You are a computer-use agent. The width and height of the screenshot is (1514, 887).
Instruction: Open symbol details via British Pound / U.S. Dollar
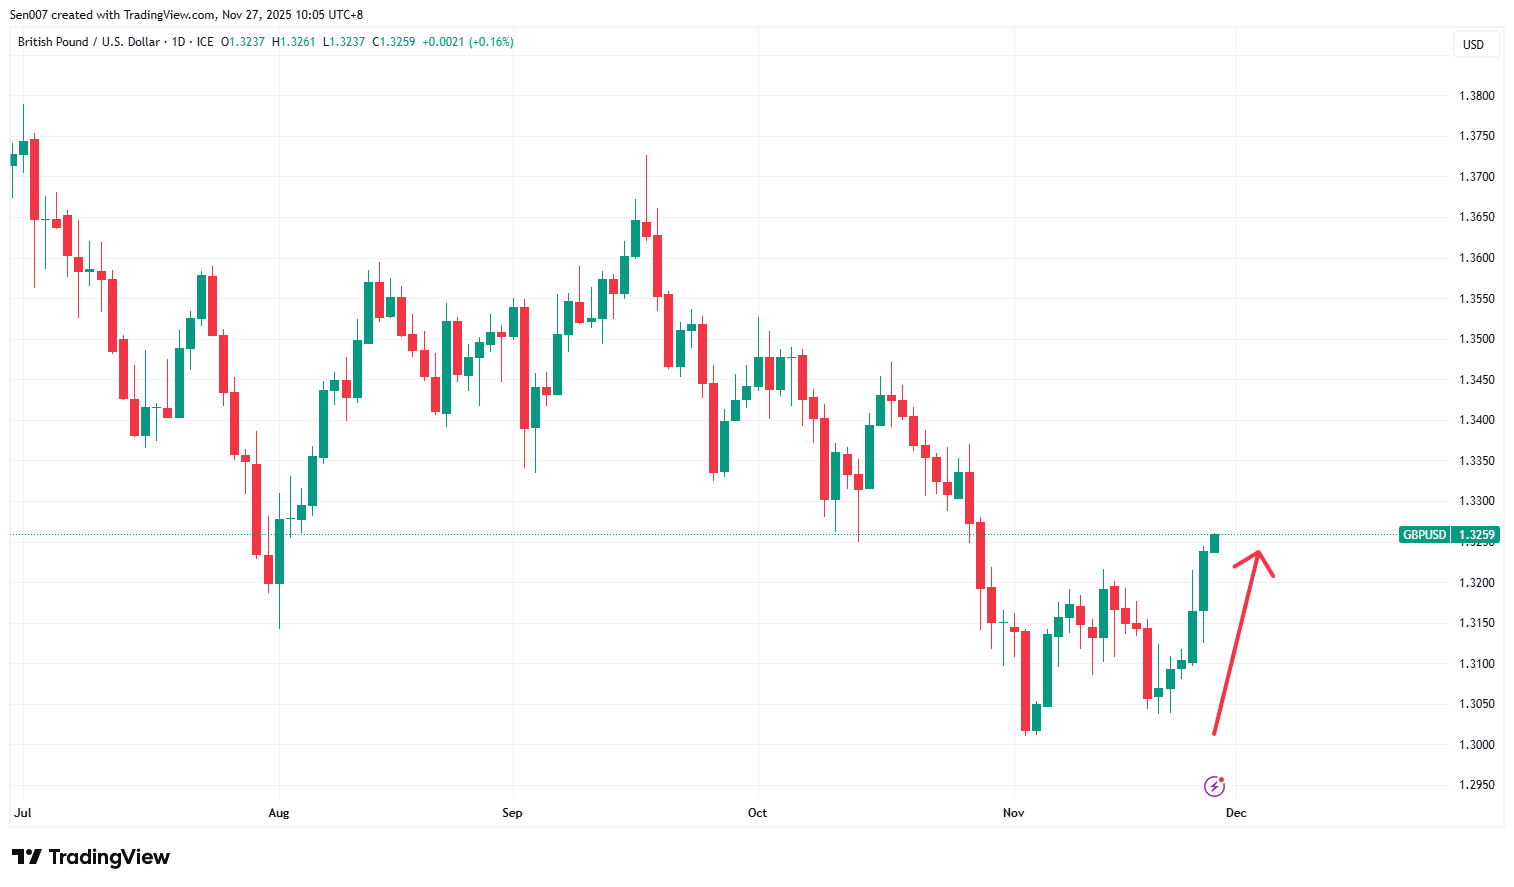(x=87, y=42)
